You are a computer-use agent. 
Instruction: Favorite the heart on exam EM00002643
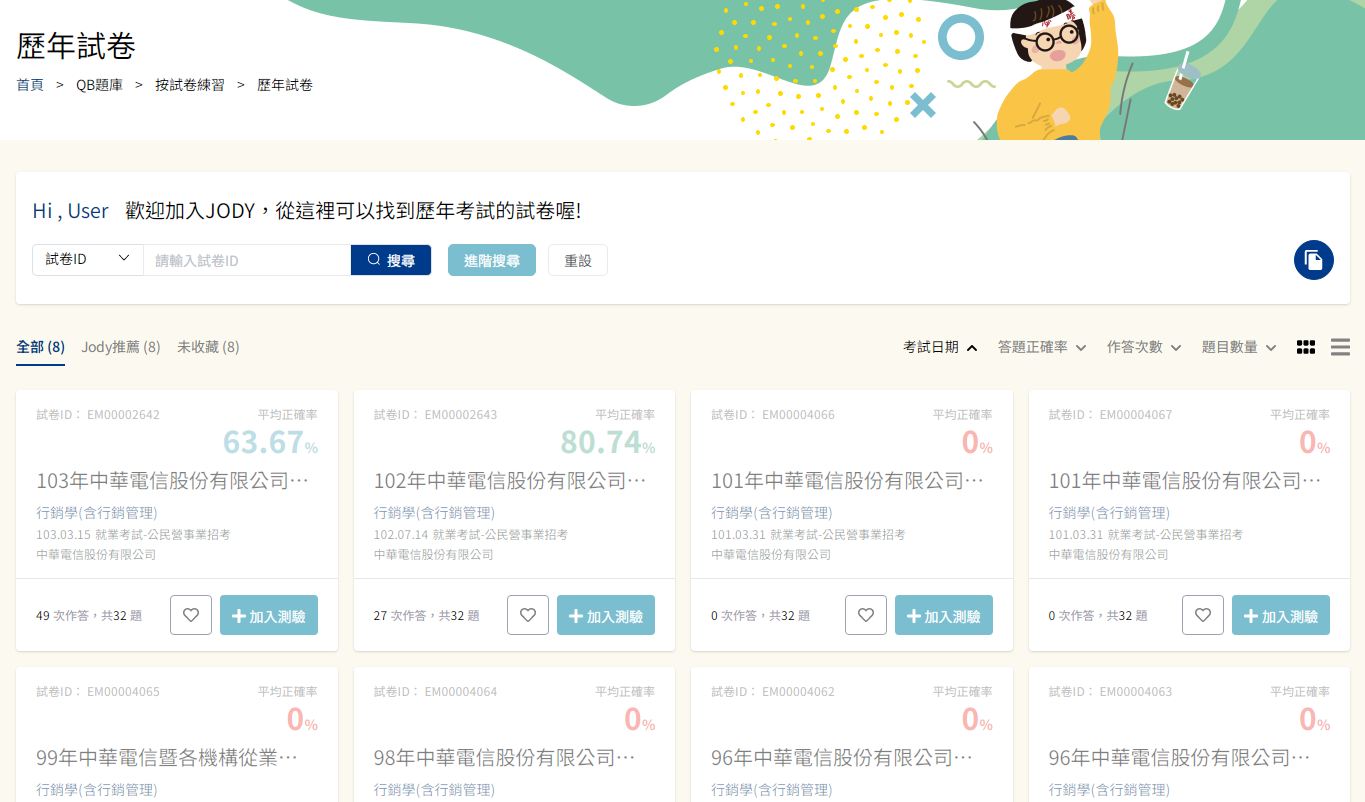click(x=528, y=615)
